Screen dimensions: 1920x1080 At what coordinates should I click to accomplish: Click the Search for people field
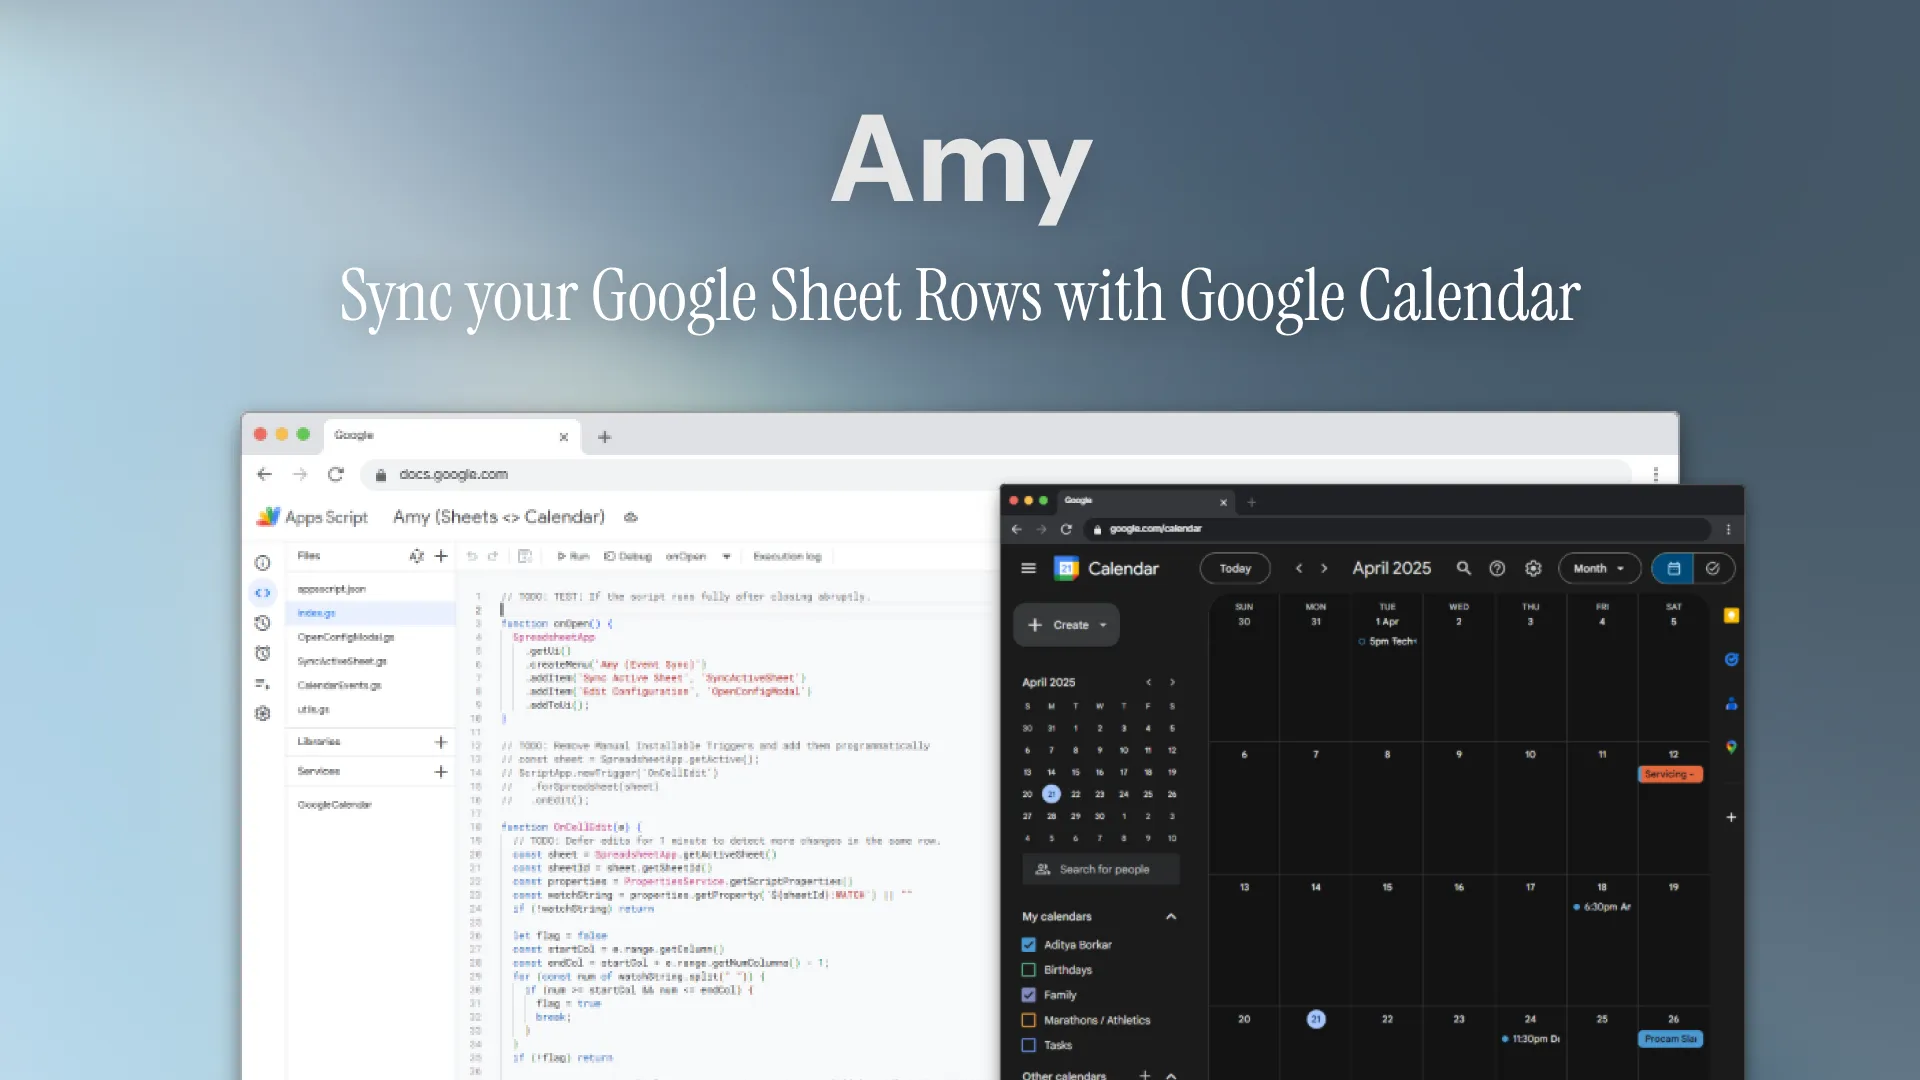[x=1101, y=869]
